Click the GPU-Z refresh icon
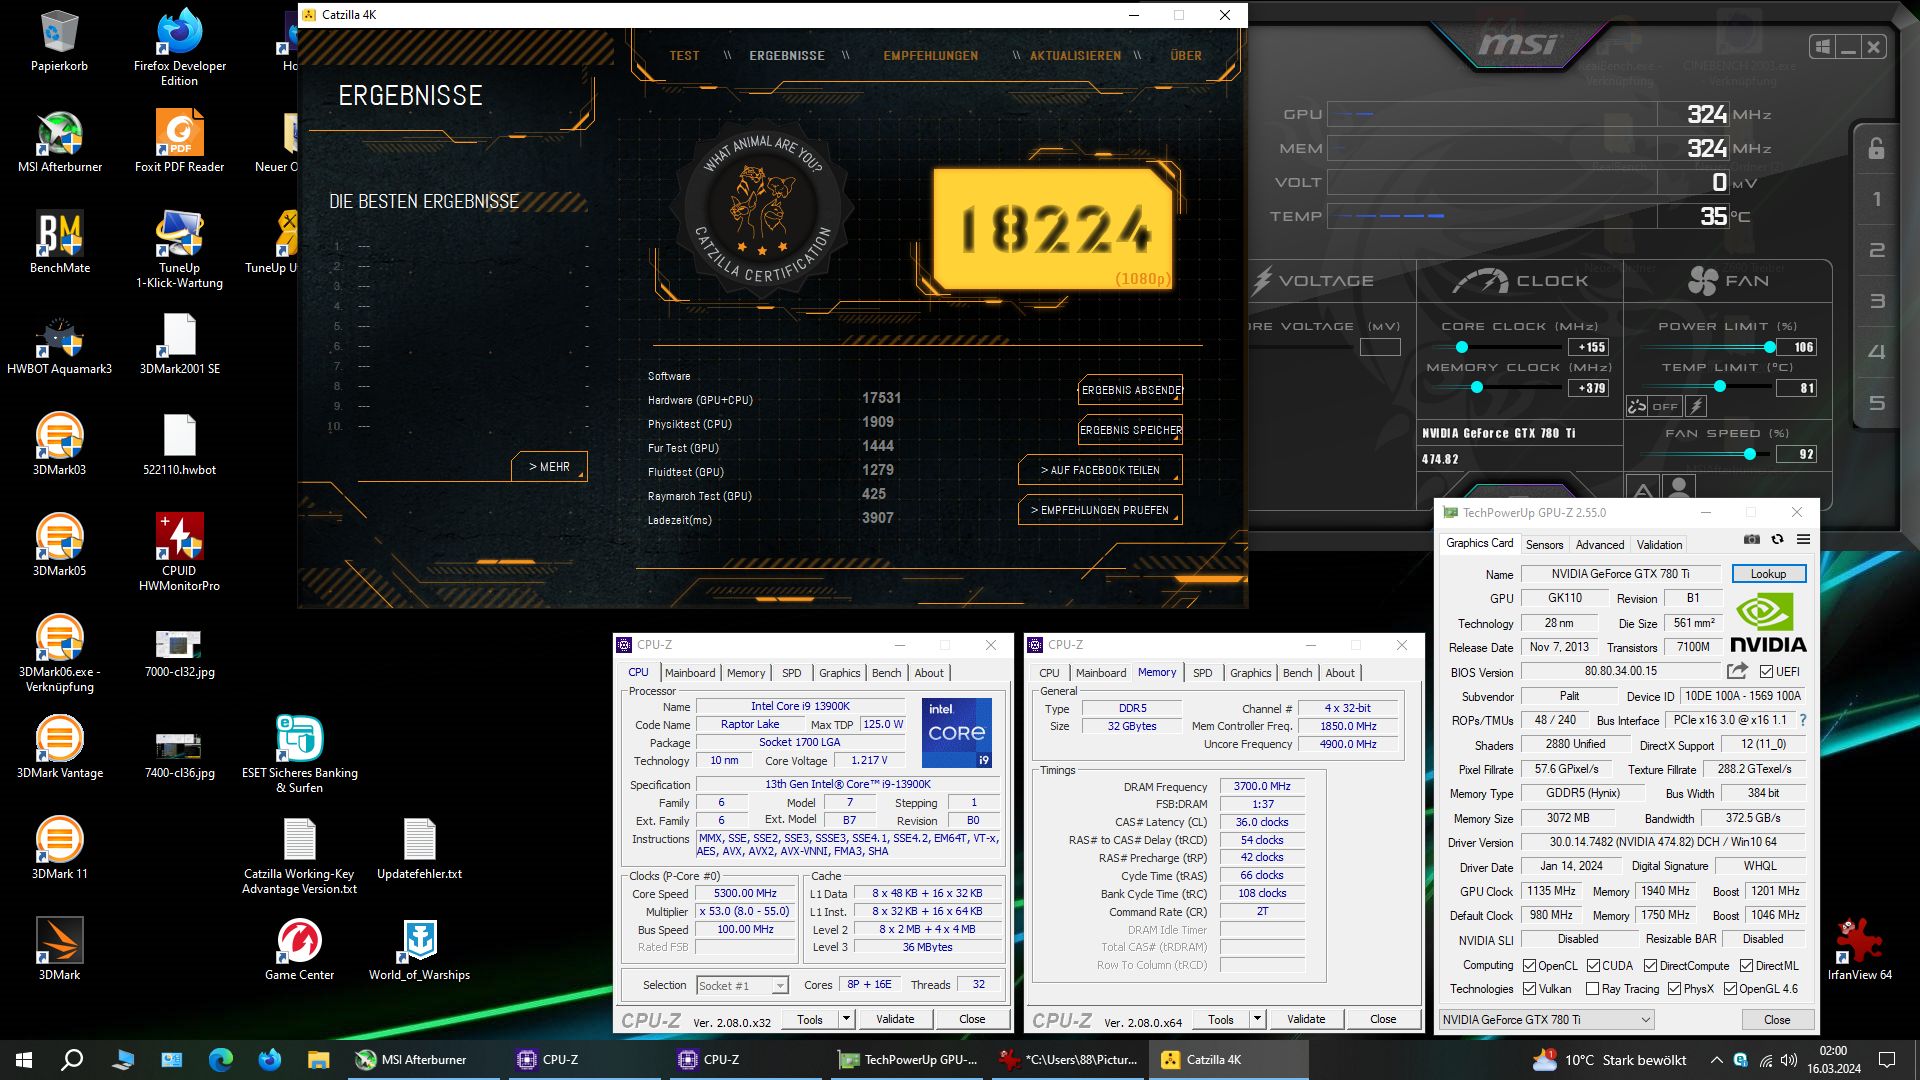1920x1080 pixels. pyautogui.click(x=1777, y=539)
